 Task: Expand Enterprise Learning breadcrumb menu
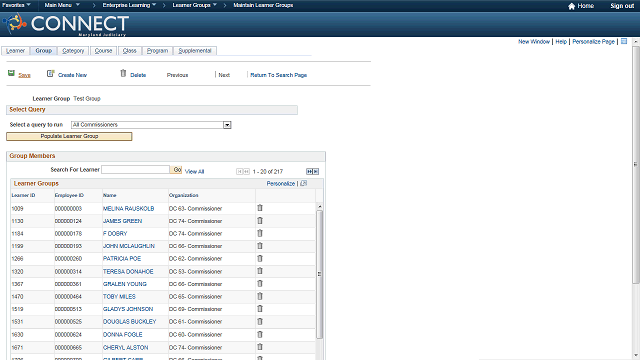pyautogui.click(x=129, y=5)
